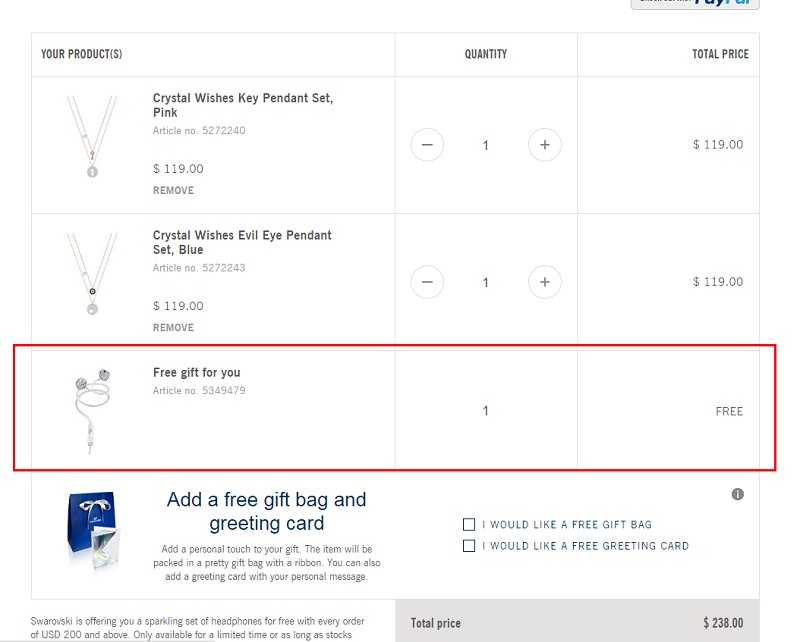Viewport: 800px width, 642px height.
Task: Open Crystal Wishes Key Pendant Set title
Action: click(243, 105)
